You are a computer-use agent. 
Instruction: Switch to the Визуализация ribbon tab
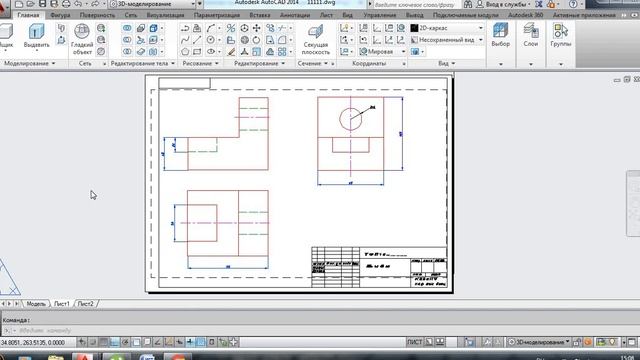tap(165, 15)
